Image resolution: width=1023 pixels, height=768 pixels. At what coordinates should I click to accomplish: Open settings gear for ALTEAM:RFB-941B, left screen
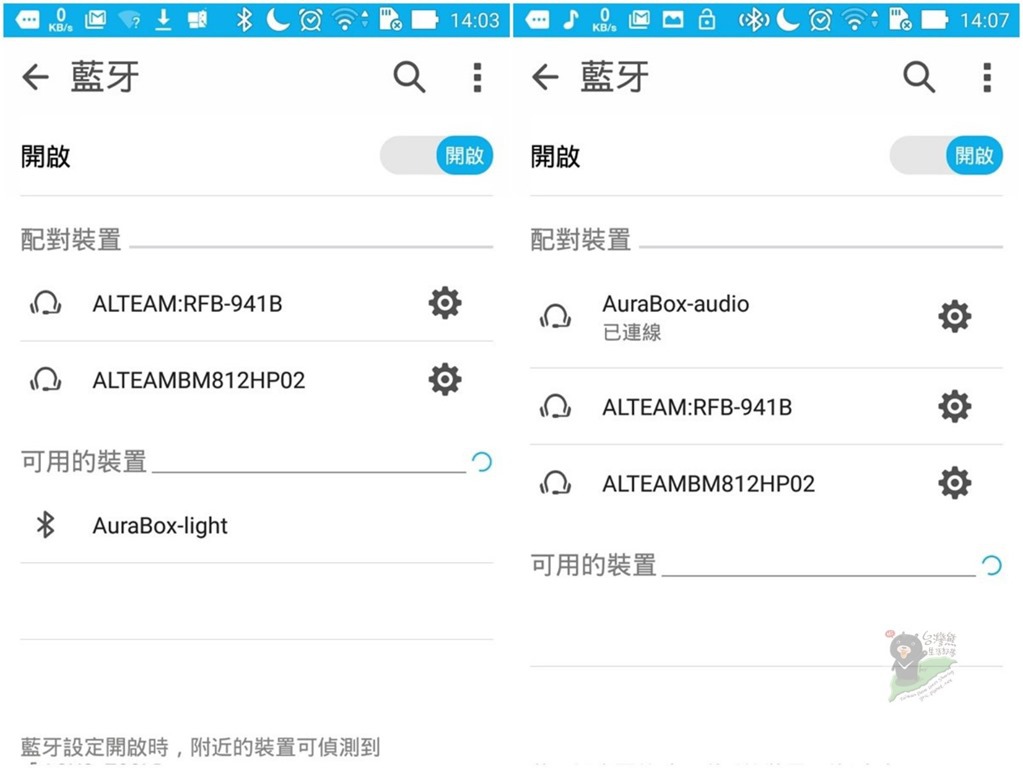[445, 303]
